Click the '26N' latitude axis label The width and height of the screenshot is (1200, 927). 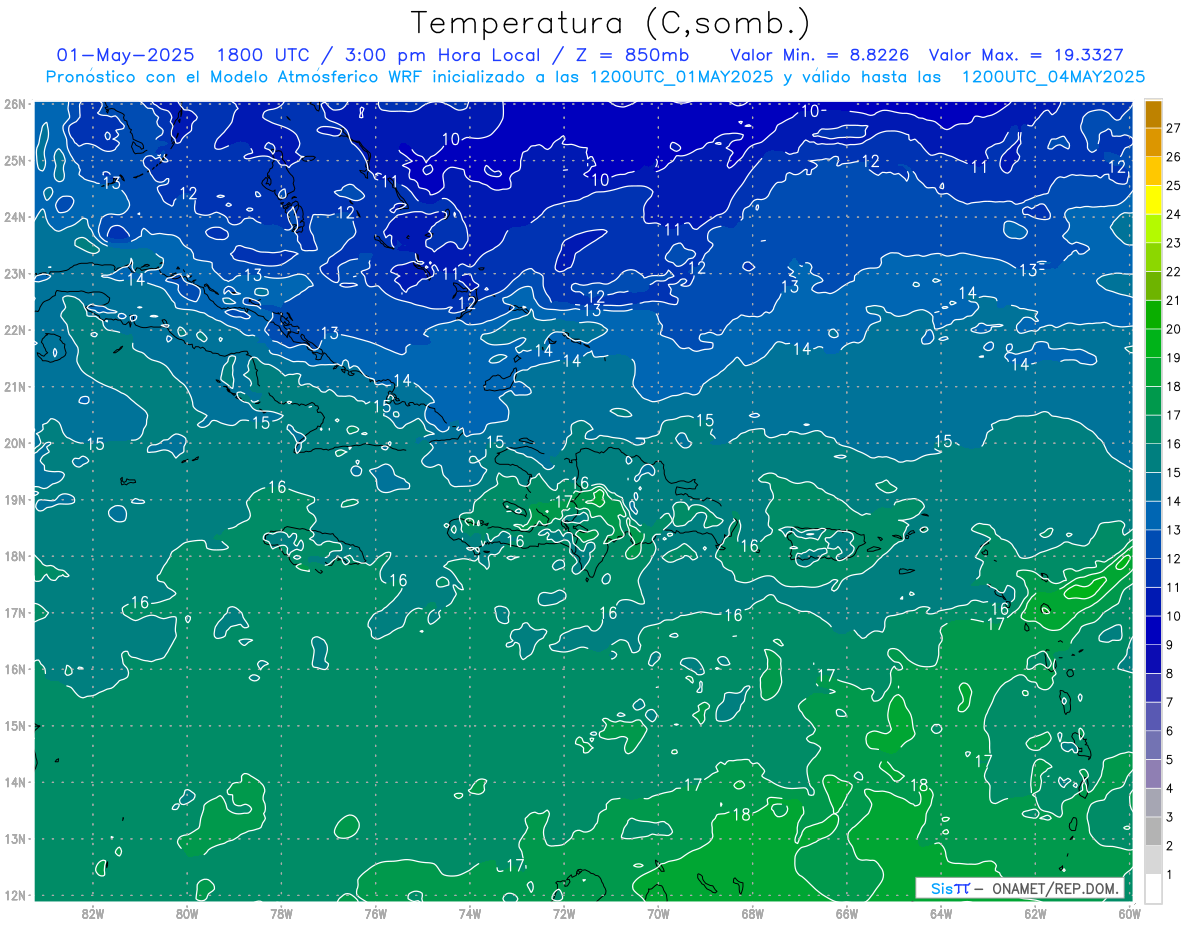pyautogui.click(x=14, y=104)
